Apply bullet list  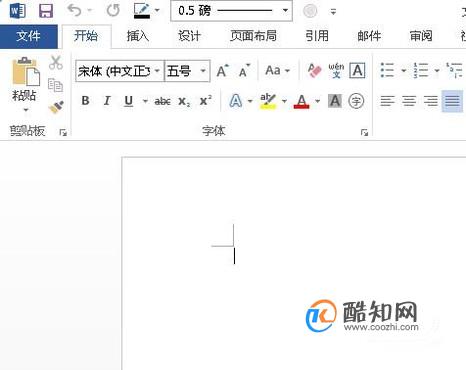387,70
